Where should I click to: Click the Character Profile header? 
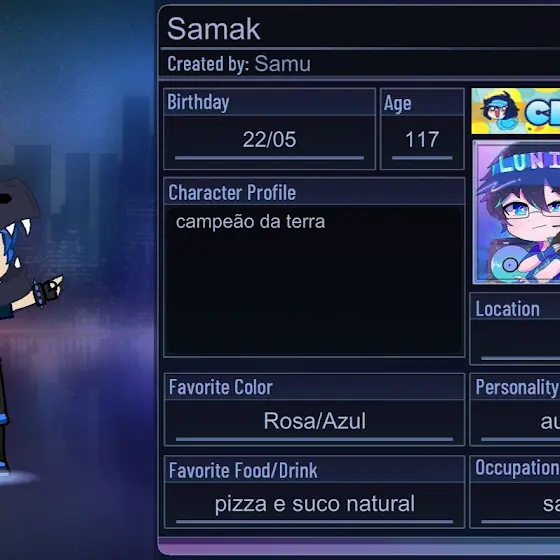tap(232, 193)
